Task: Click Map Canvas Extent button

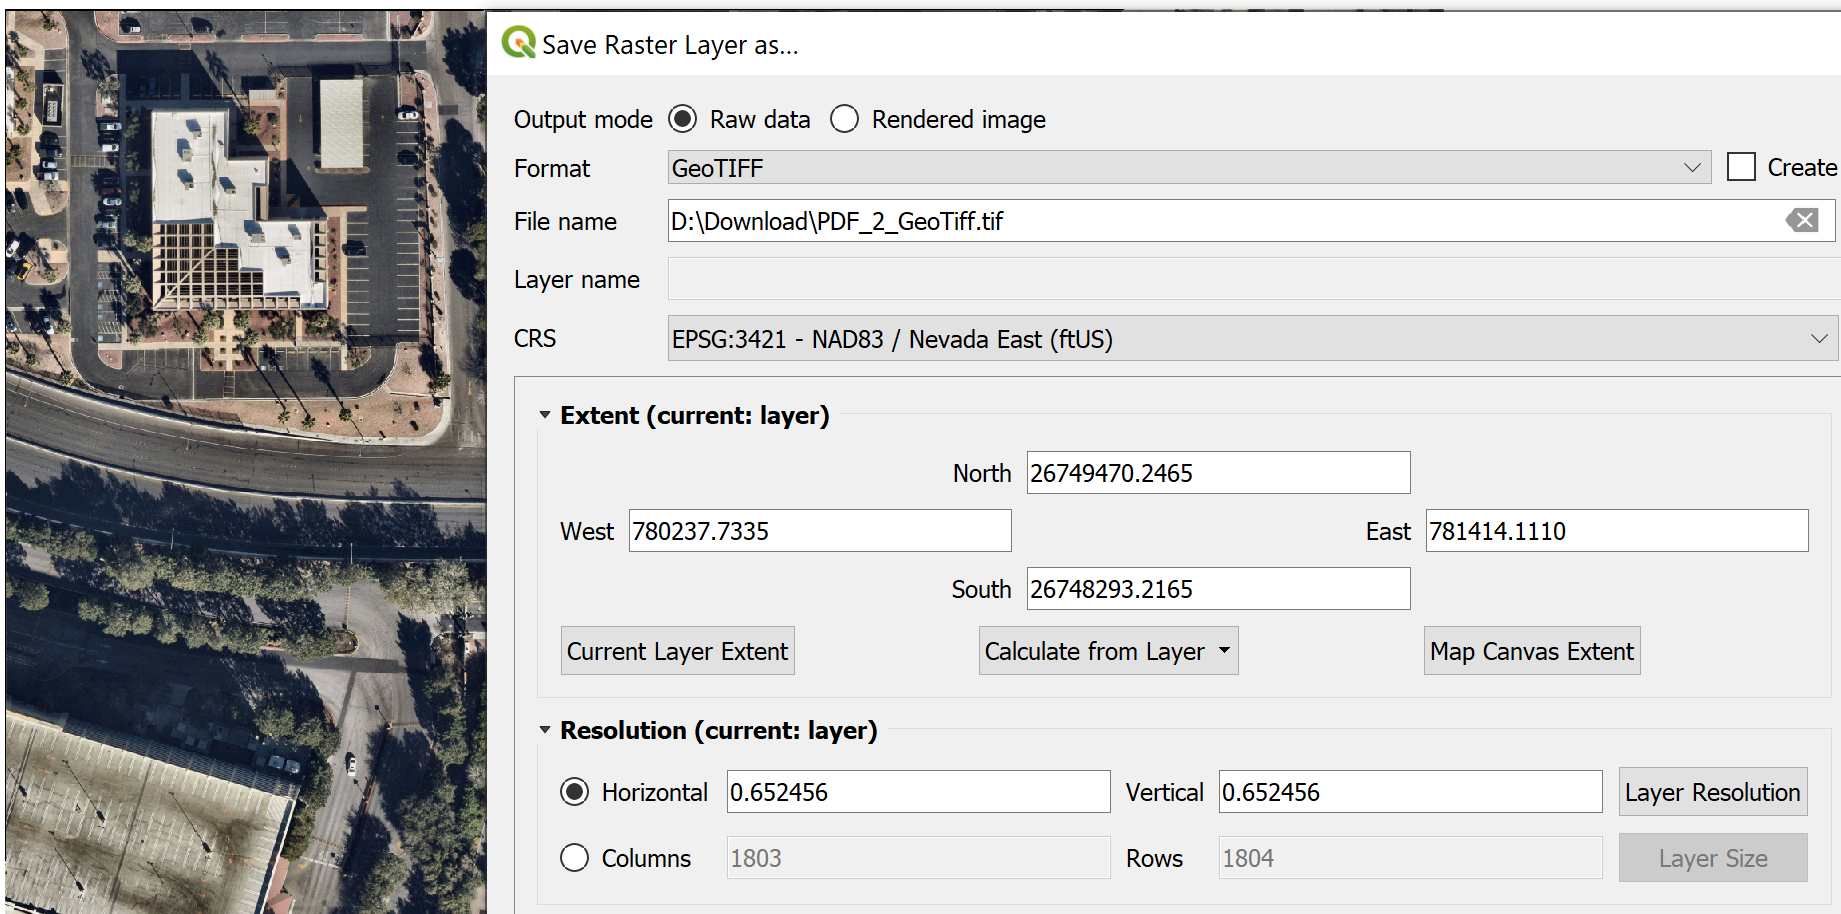Action: [1531, 650]
